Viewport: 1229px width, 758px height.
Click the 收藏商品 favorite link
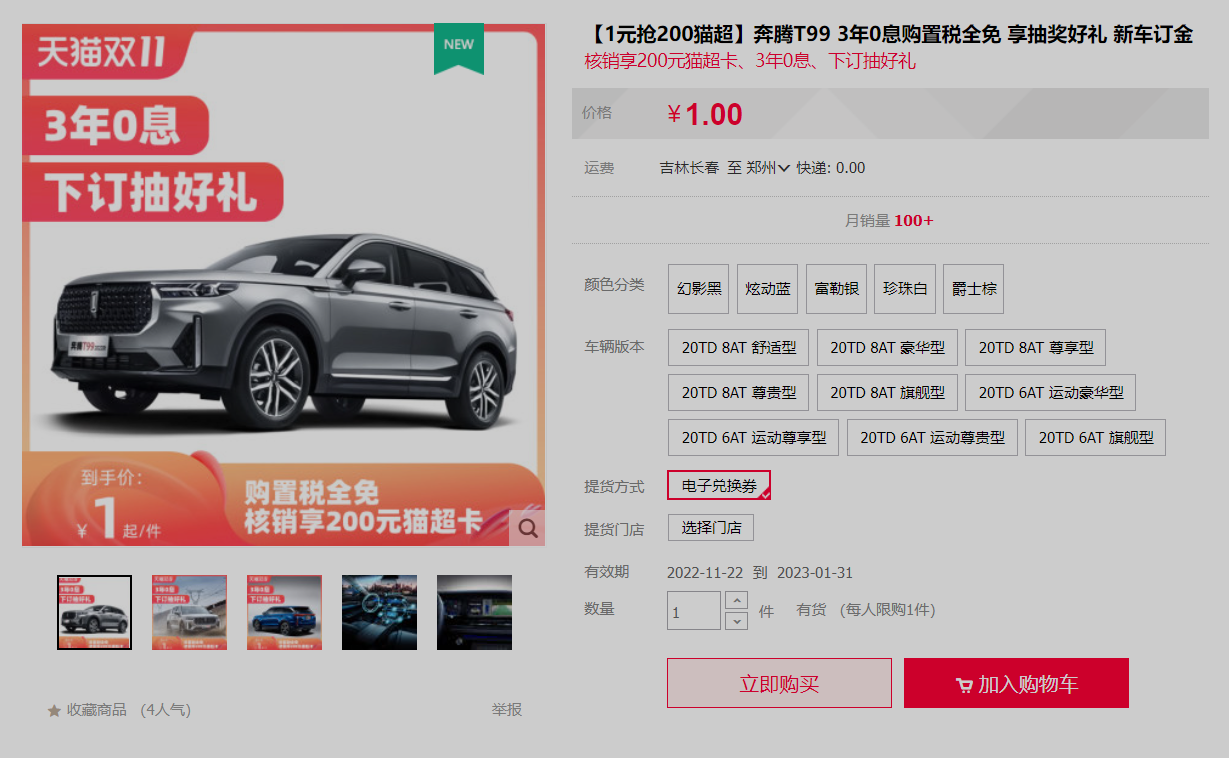click(x=97, y=710)
